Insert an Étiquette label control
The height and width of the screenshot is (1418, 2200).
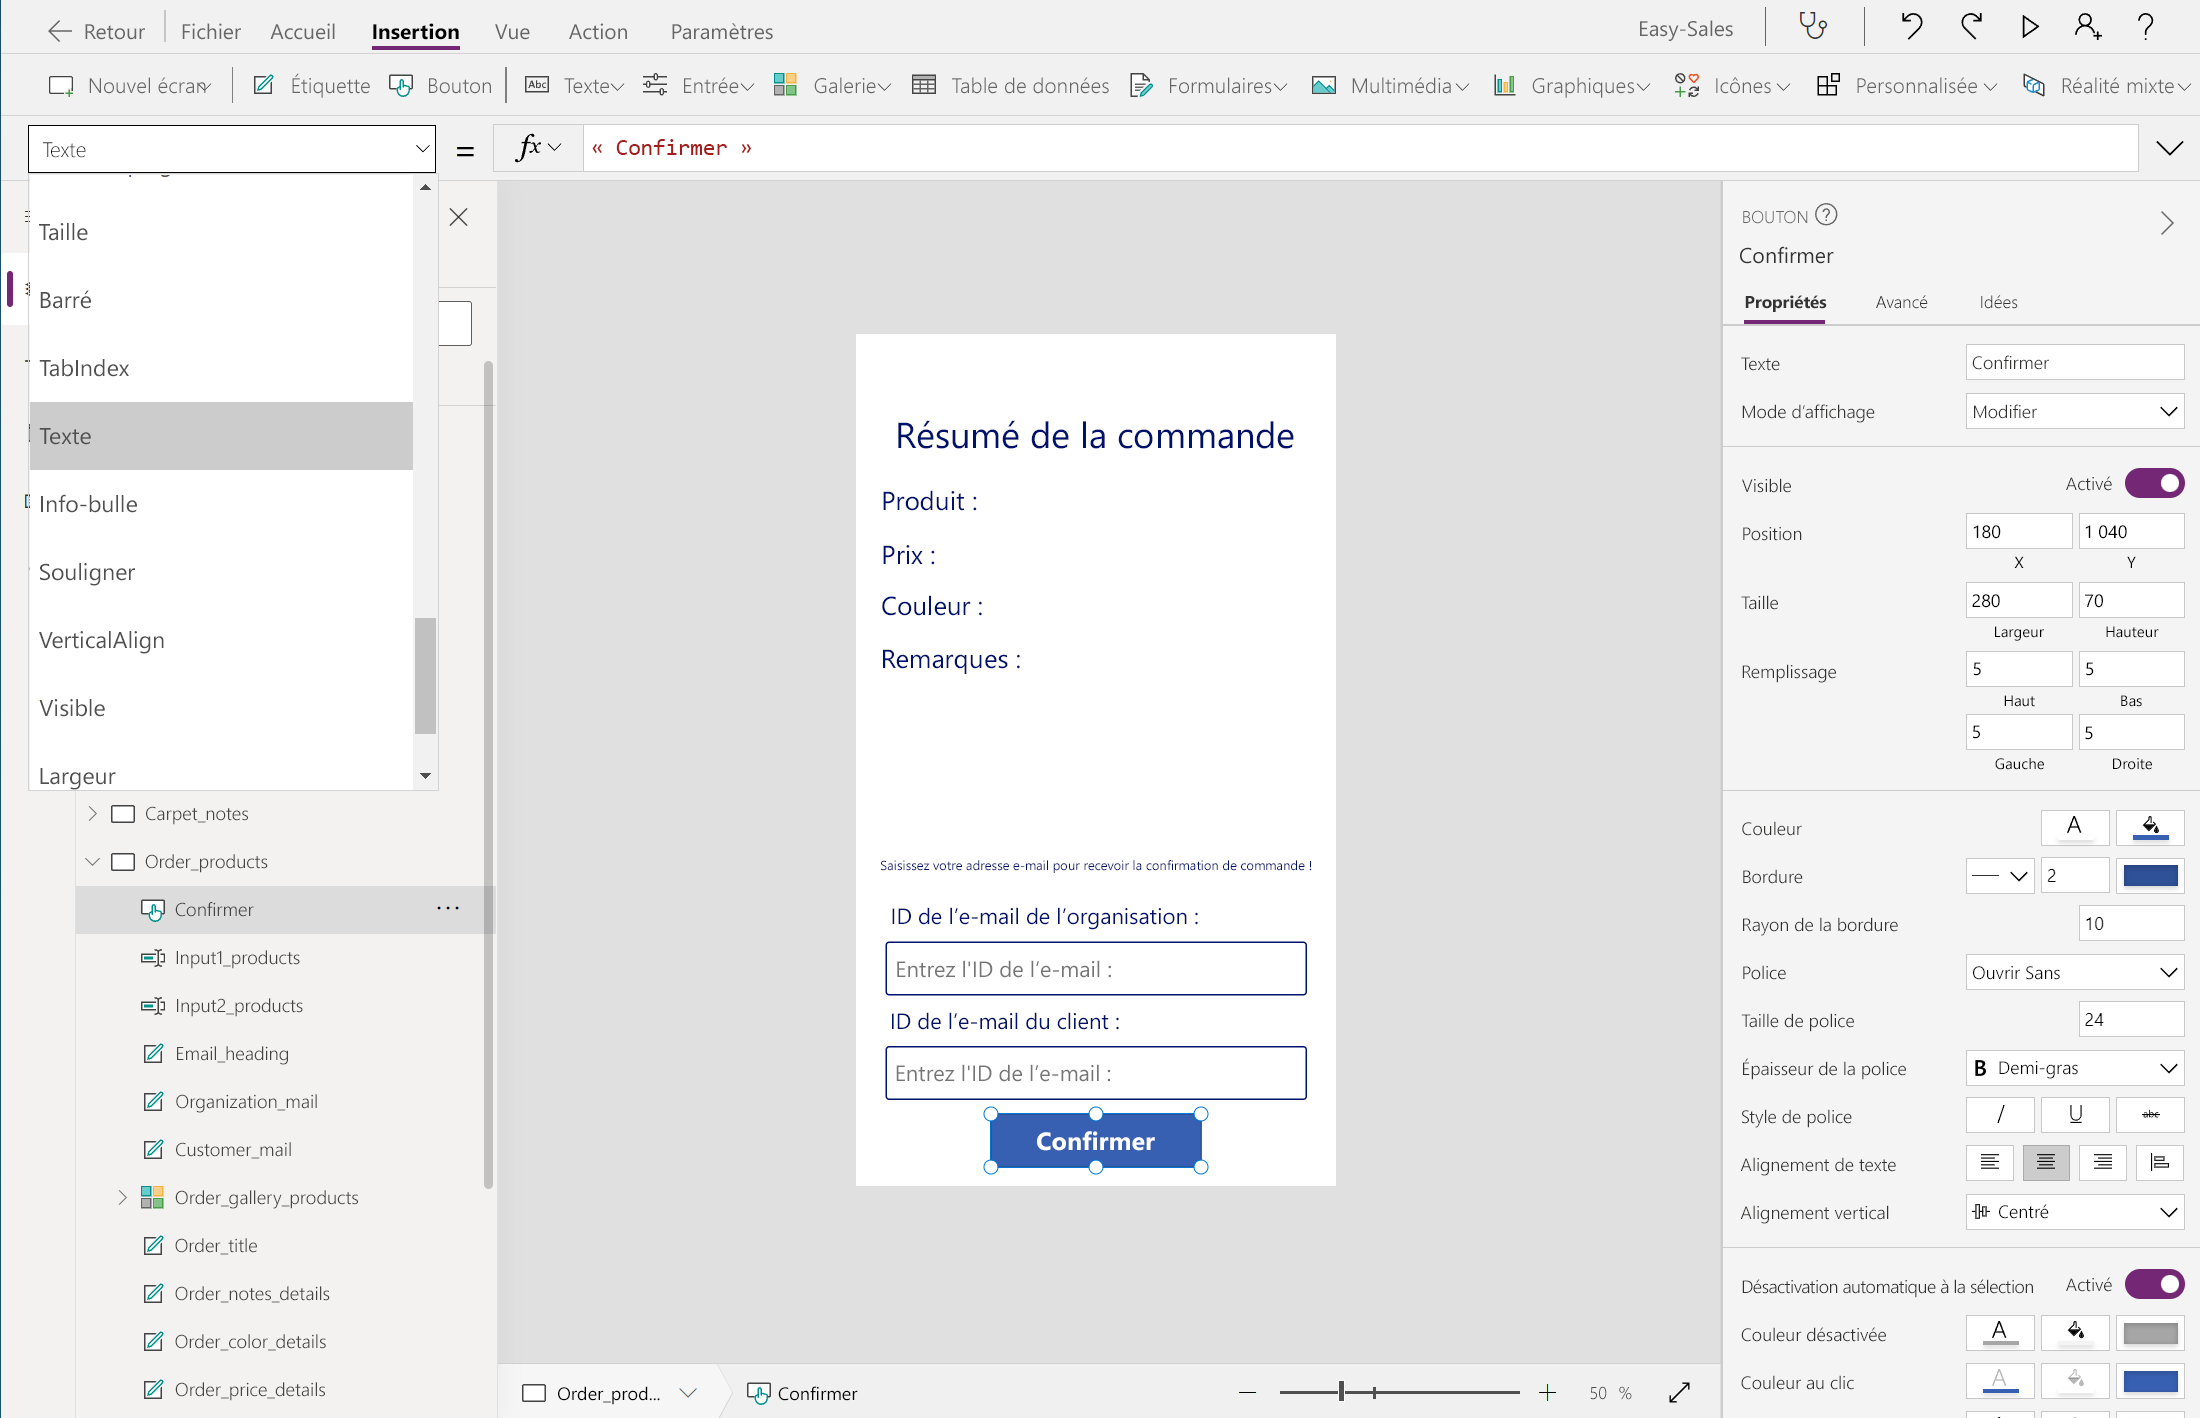[x=311, y=86]
